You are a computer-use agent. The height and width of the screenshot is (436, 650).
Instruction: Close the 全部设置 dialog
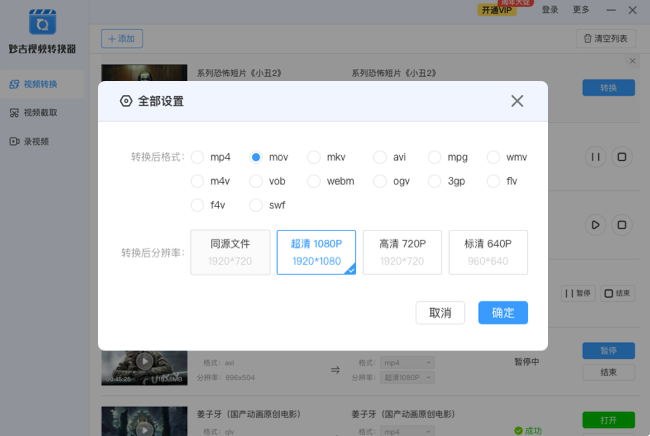pyautogui.click(x=517, y=101)
